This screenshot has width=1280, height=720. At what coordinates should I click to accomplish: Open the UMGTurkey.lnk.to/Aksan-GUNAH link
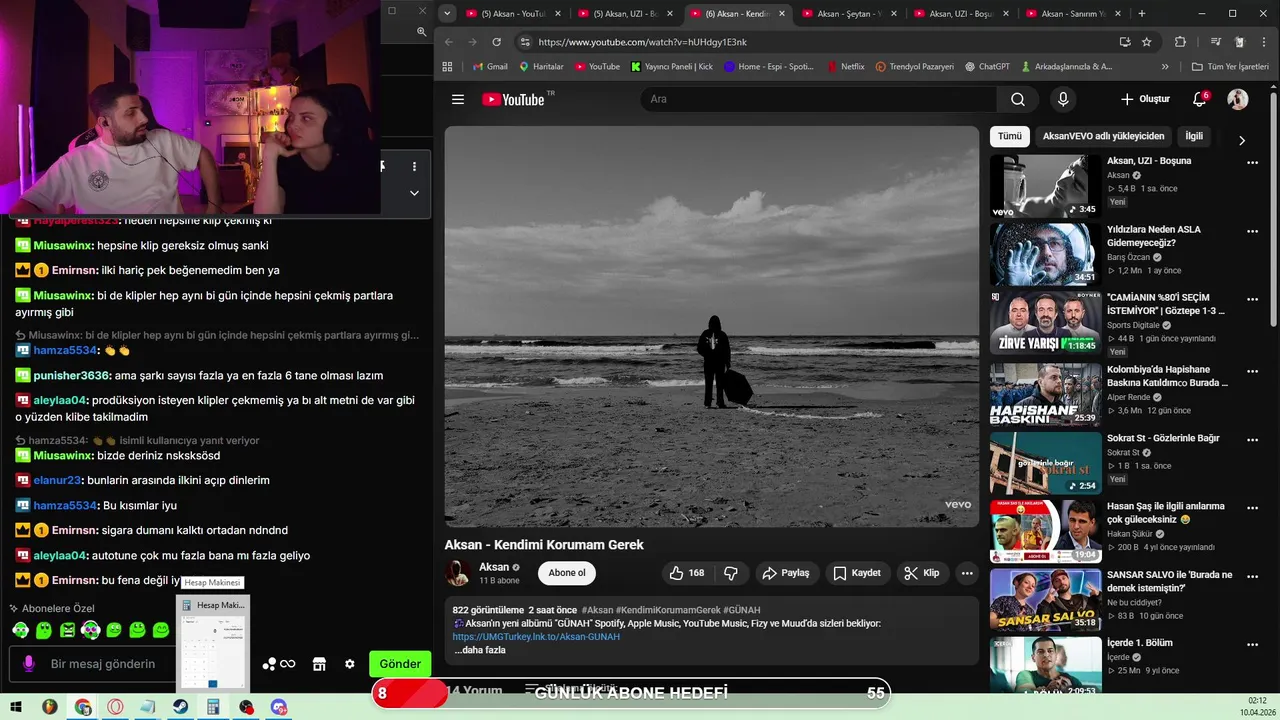pos(536,637)
